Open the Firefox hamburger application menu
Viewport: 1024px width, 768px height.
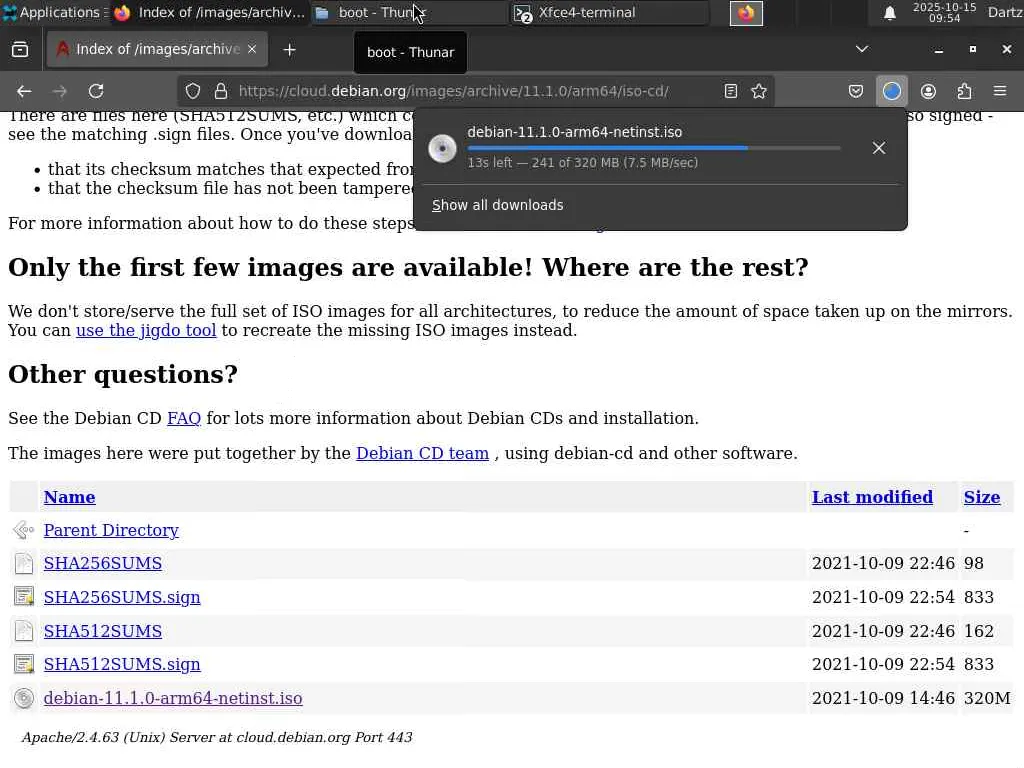1000,91
